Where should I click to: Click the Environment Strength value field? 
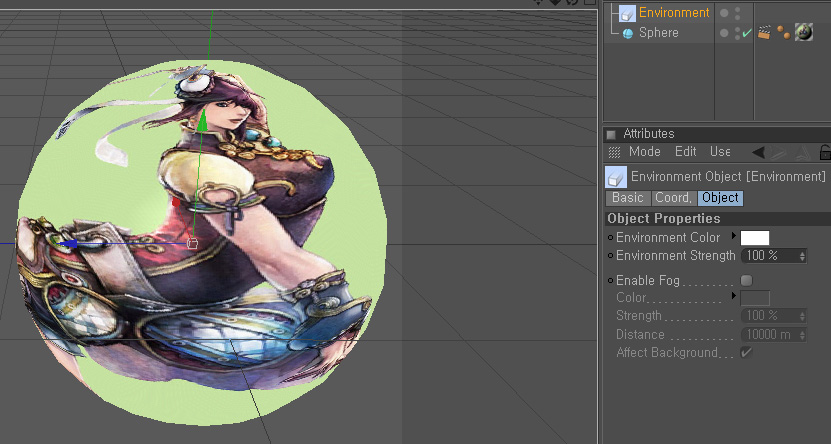768,256
